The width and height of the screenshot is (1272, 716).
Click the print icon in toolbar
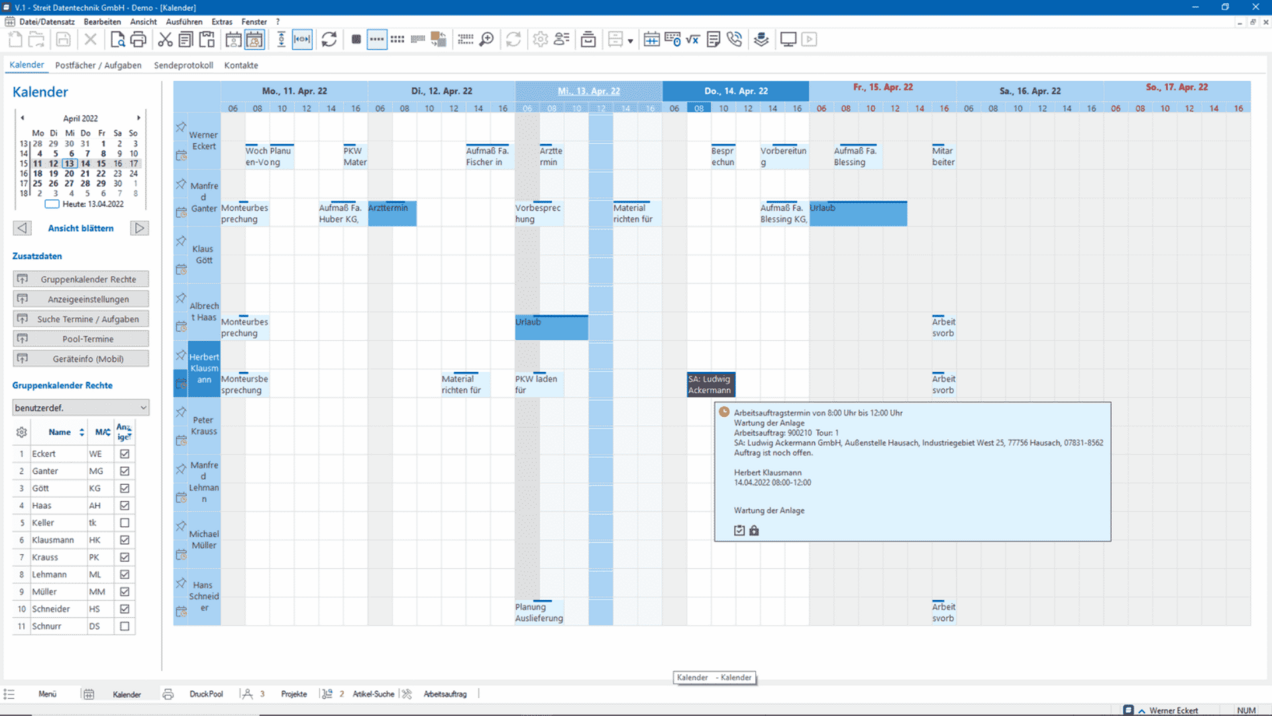click(139, 40)
